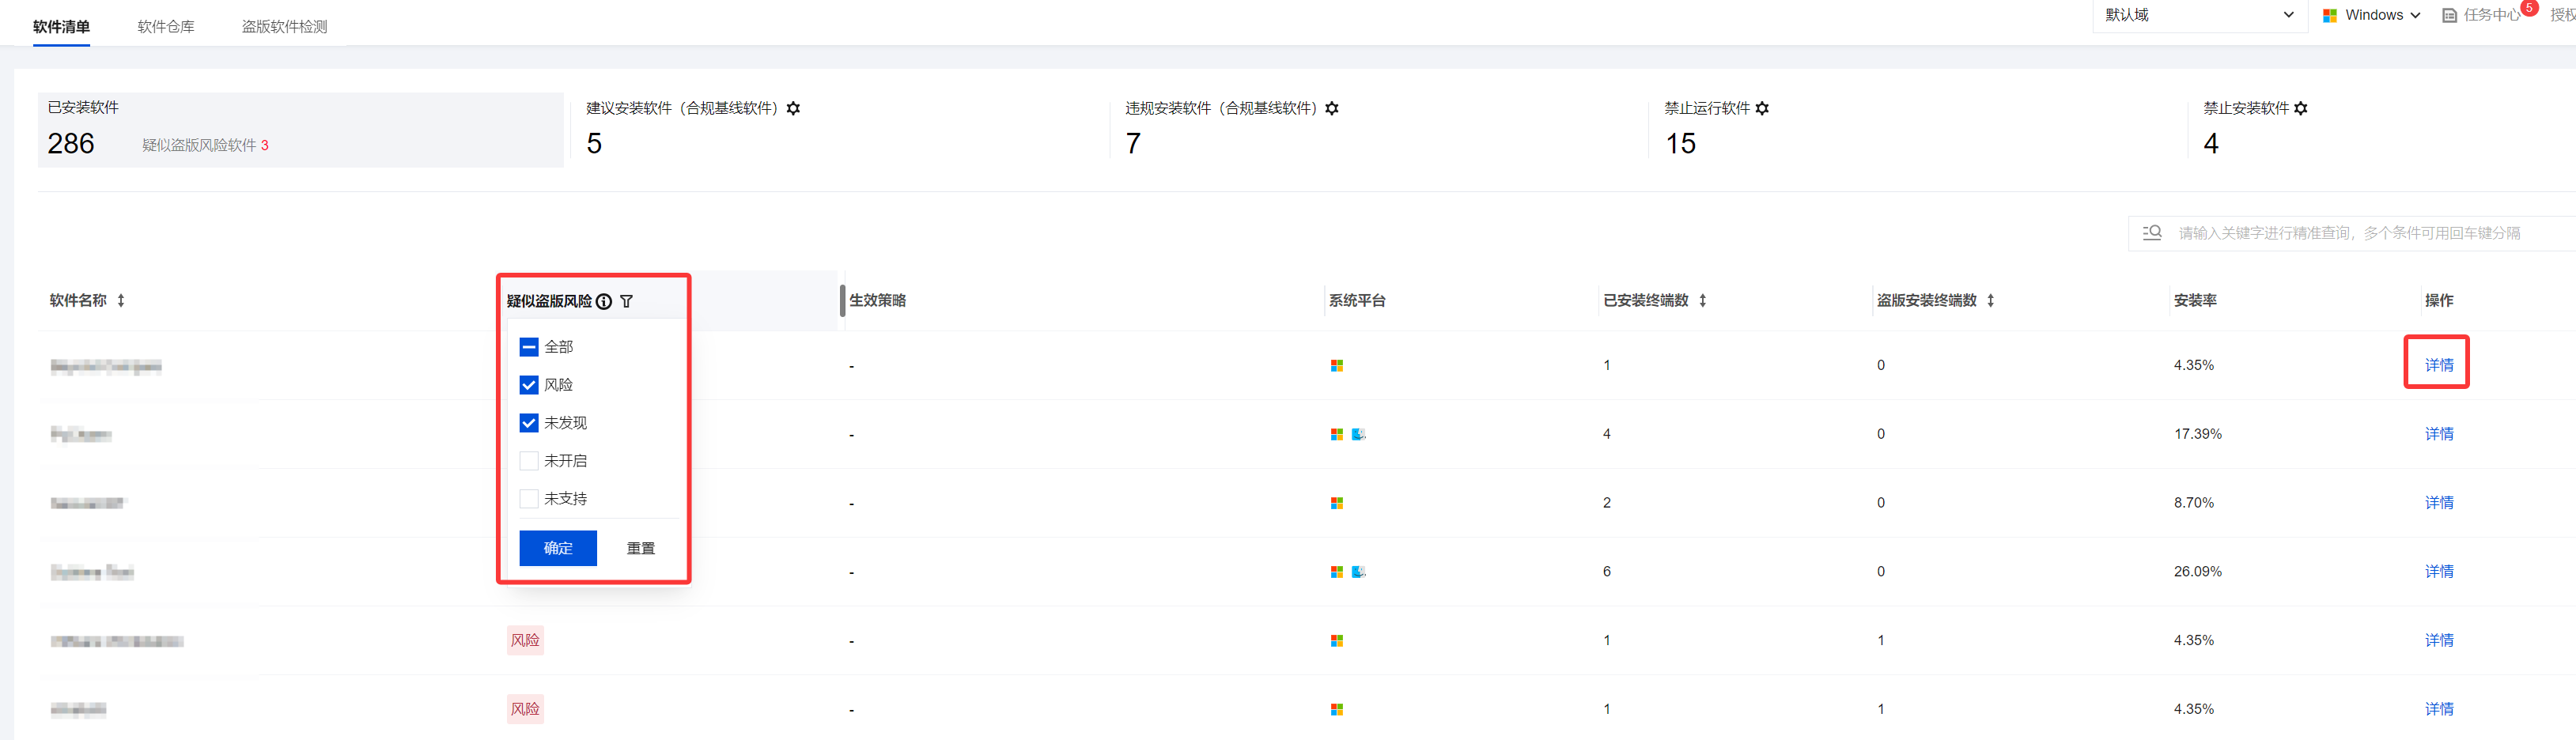Click the 任务中心 list icon
This screenshot has height=740, width=2576.
[x=2449, y=15]
